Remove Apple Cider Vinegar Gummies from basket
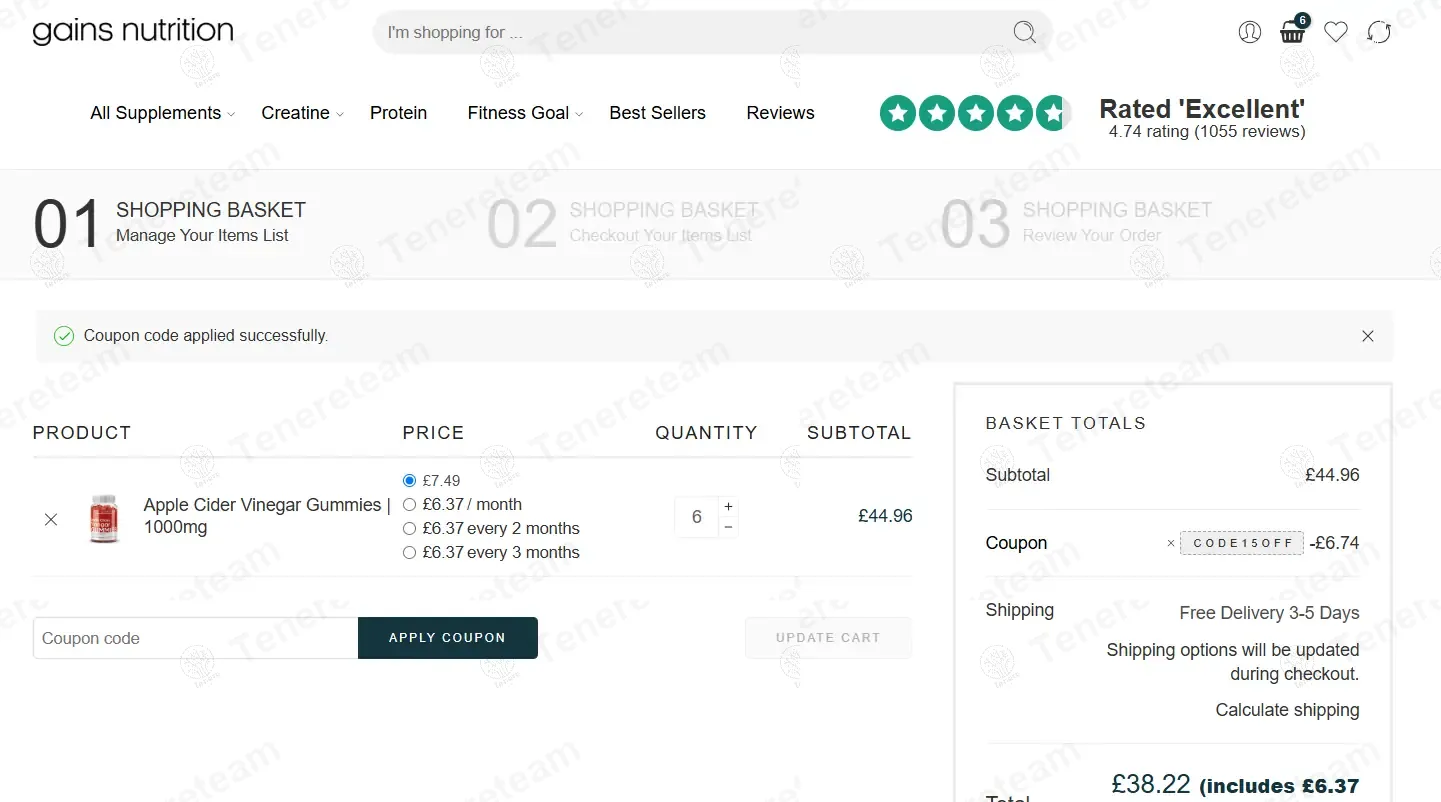Viewport: 1441px width, 802px height. [x=51, y=519]
